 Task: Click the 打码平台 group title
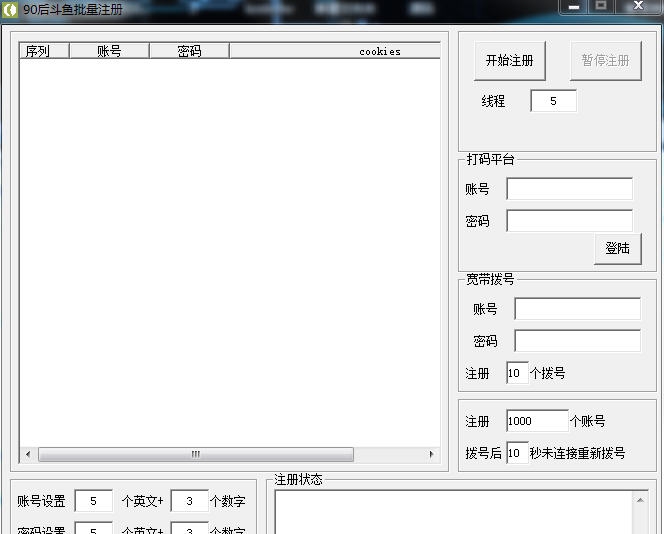tap(490, 159)
